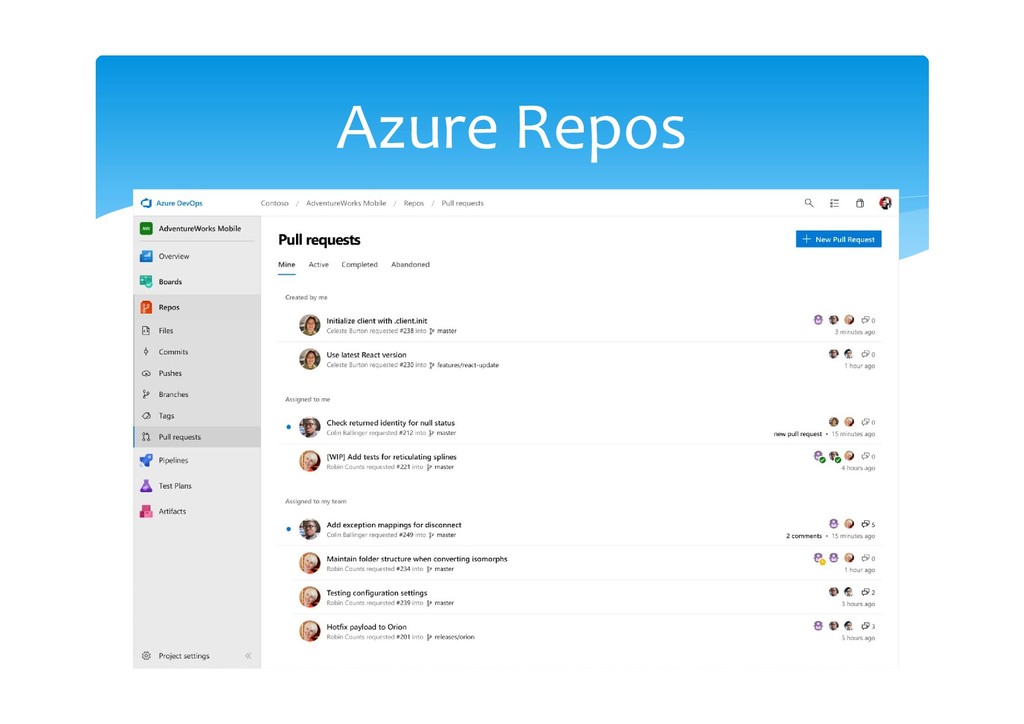Viewport: 1024px width, 724px height.
Task: Switch to the Active tab
Action: [319, 265]
